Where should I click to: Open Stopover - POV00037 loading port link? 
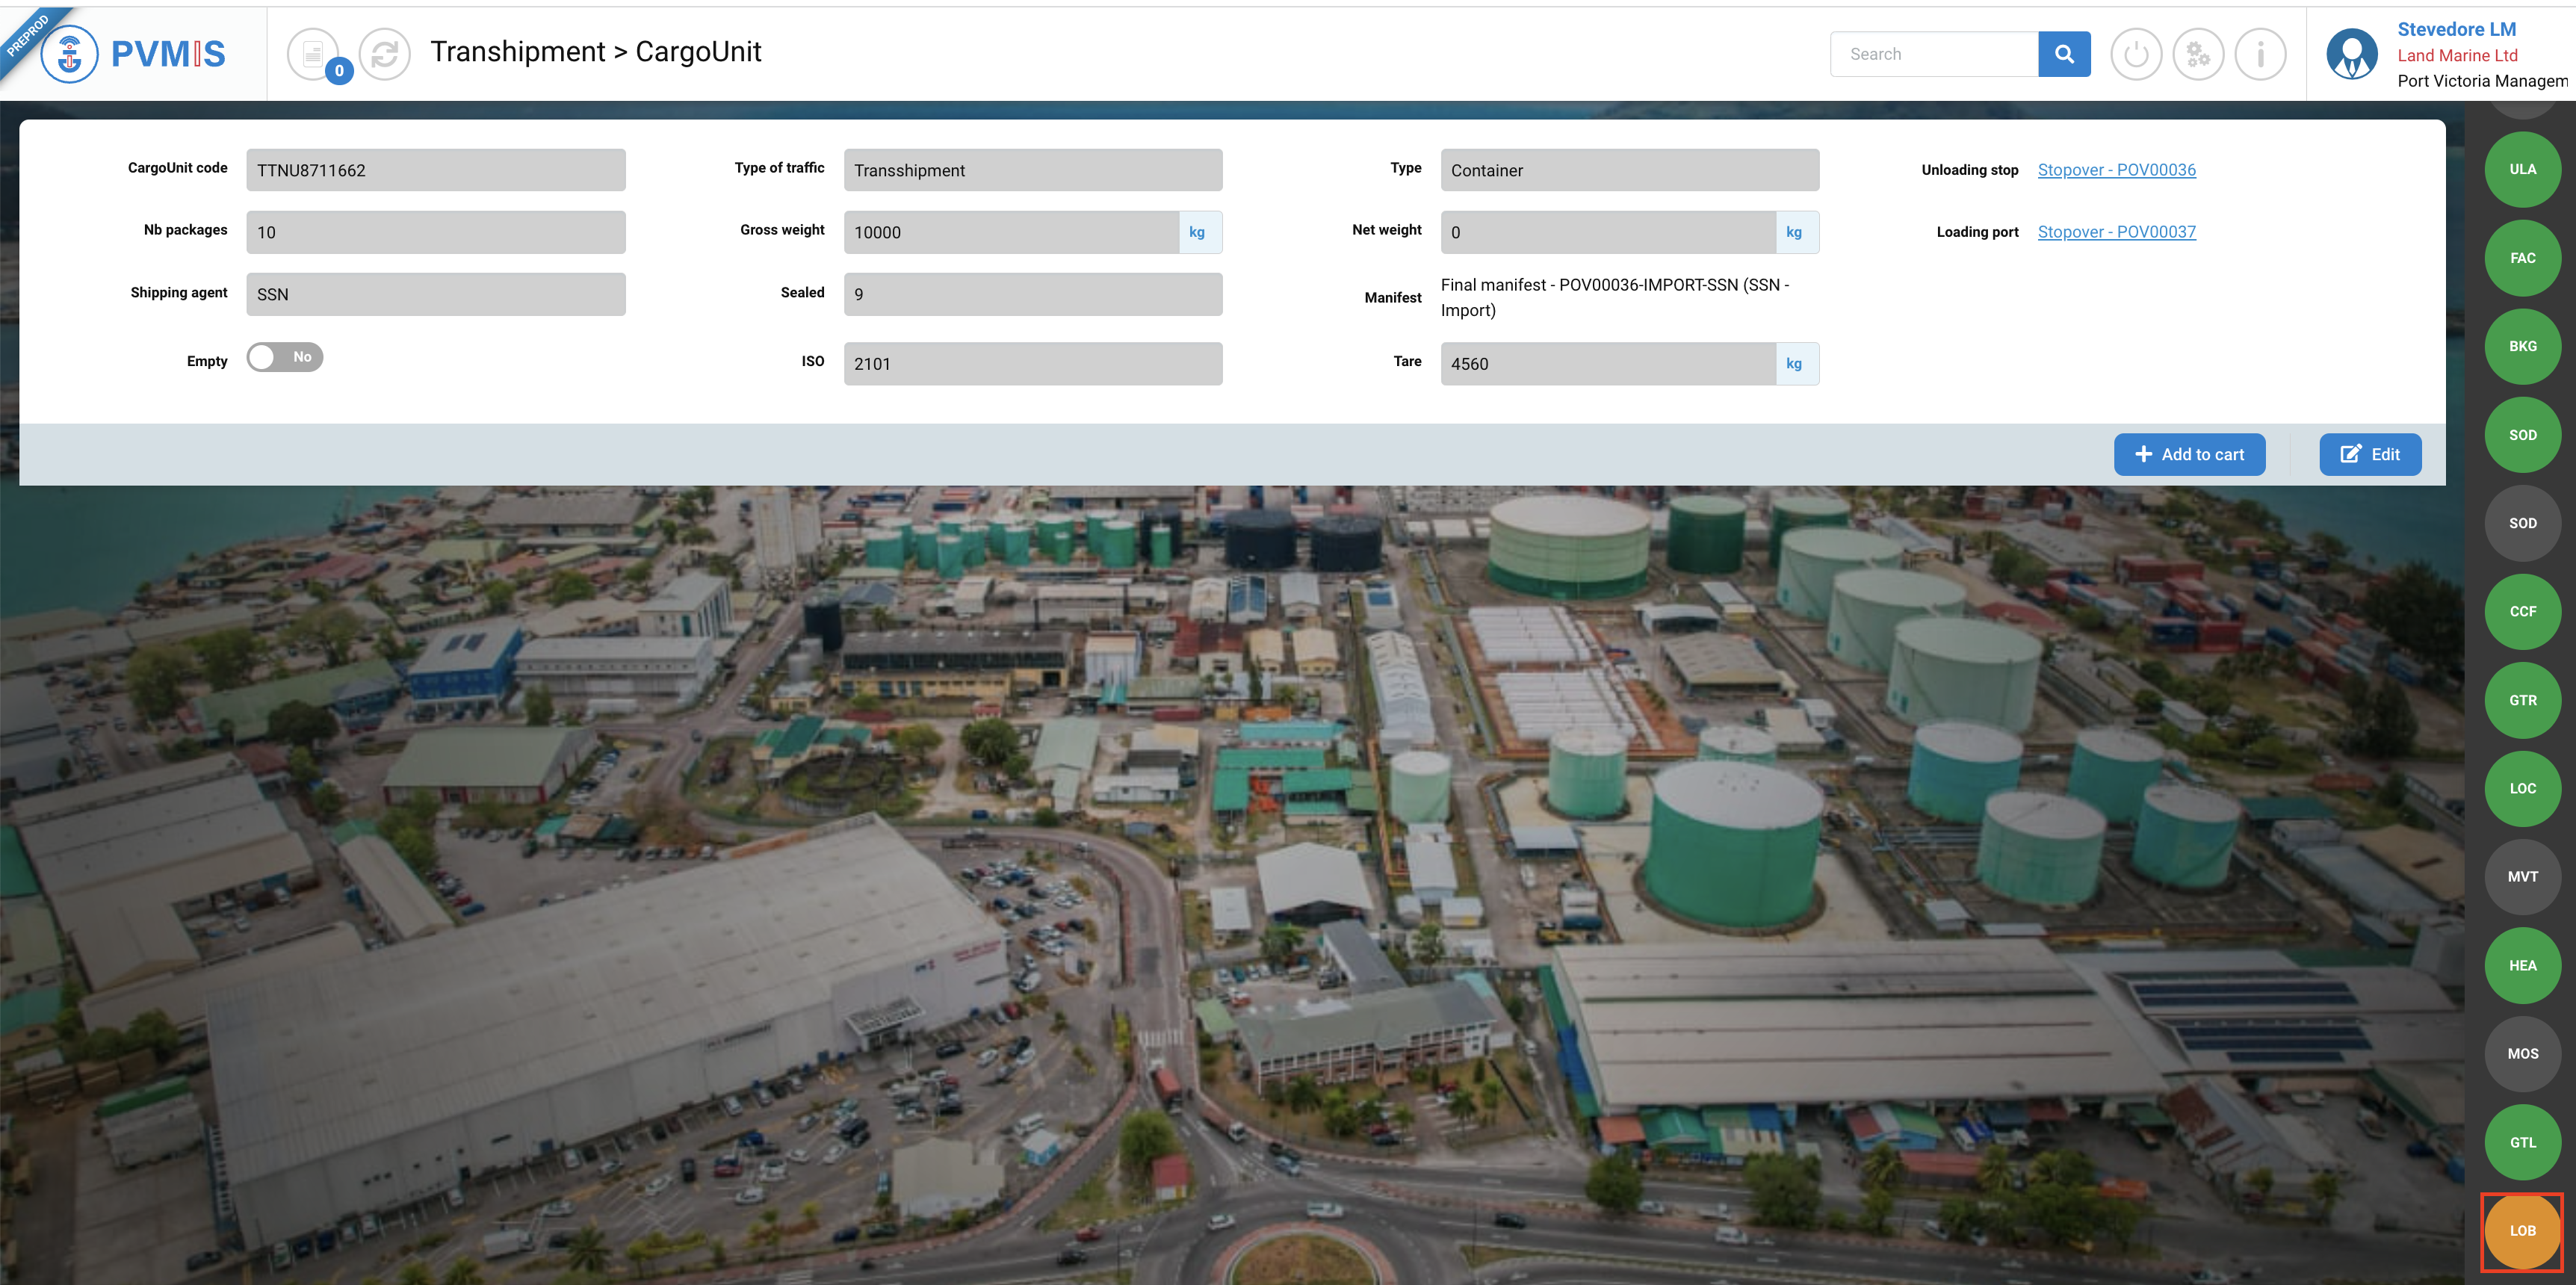tap(2116, 232)
